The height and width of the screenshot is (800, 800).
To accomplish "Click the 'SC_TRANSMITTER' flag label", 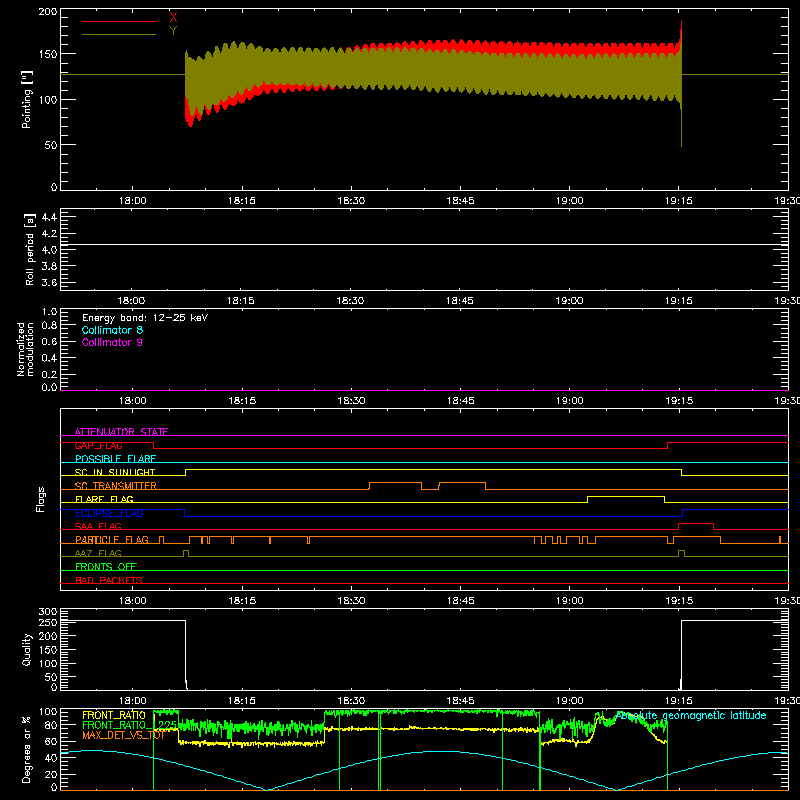I will click(116, 486).
